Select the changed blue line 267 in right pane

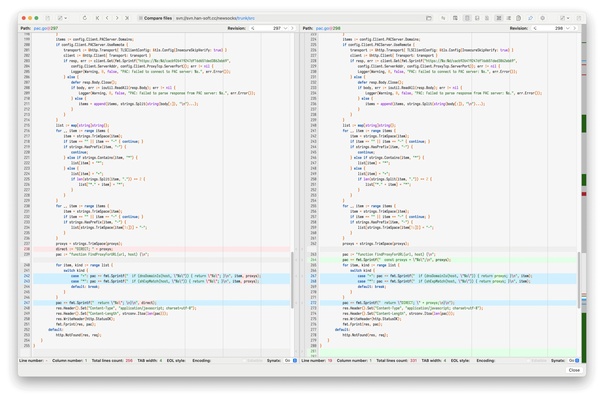point(448,276)
